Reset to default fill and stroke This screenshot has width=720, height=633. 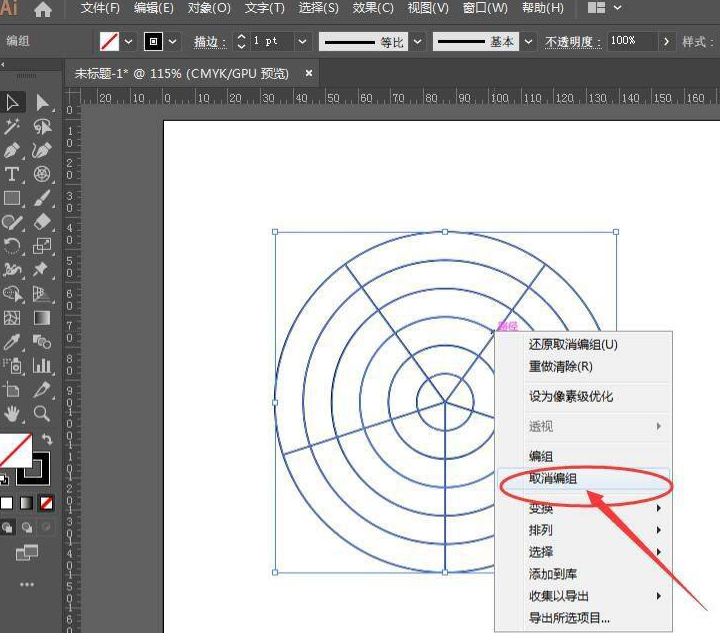pyautogui.click(x=4, y=480)
